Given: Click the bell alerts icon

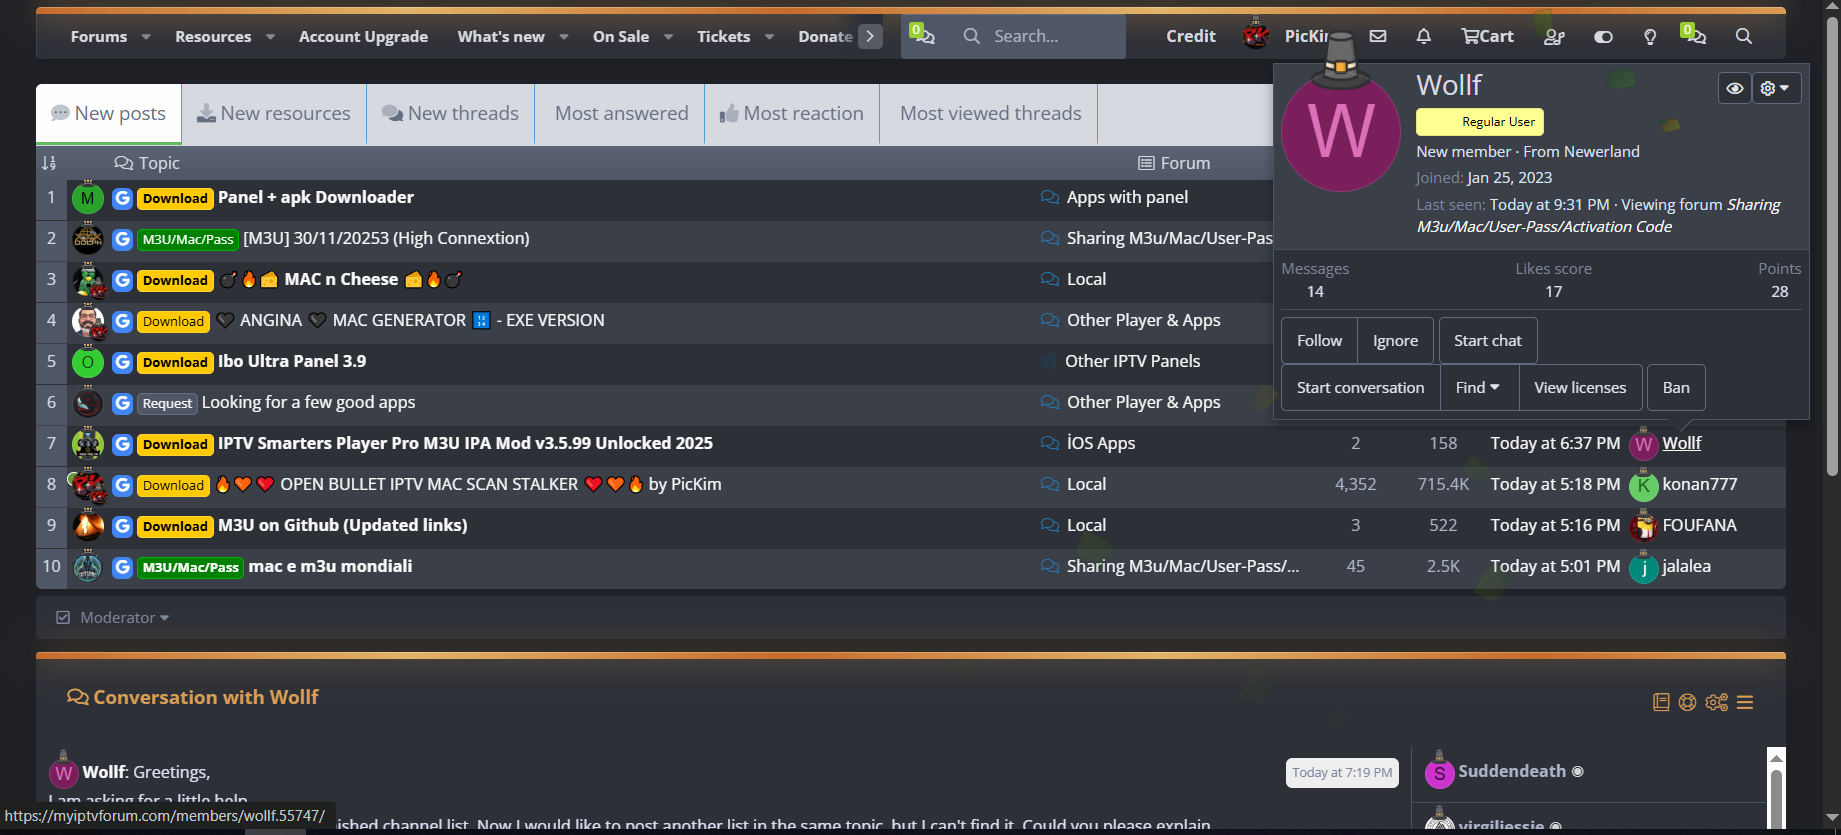Looking at the screenshot, I should click(1423, 36).
